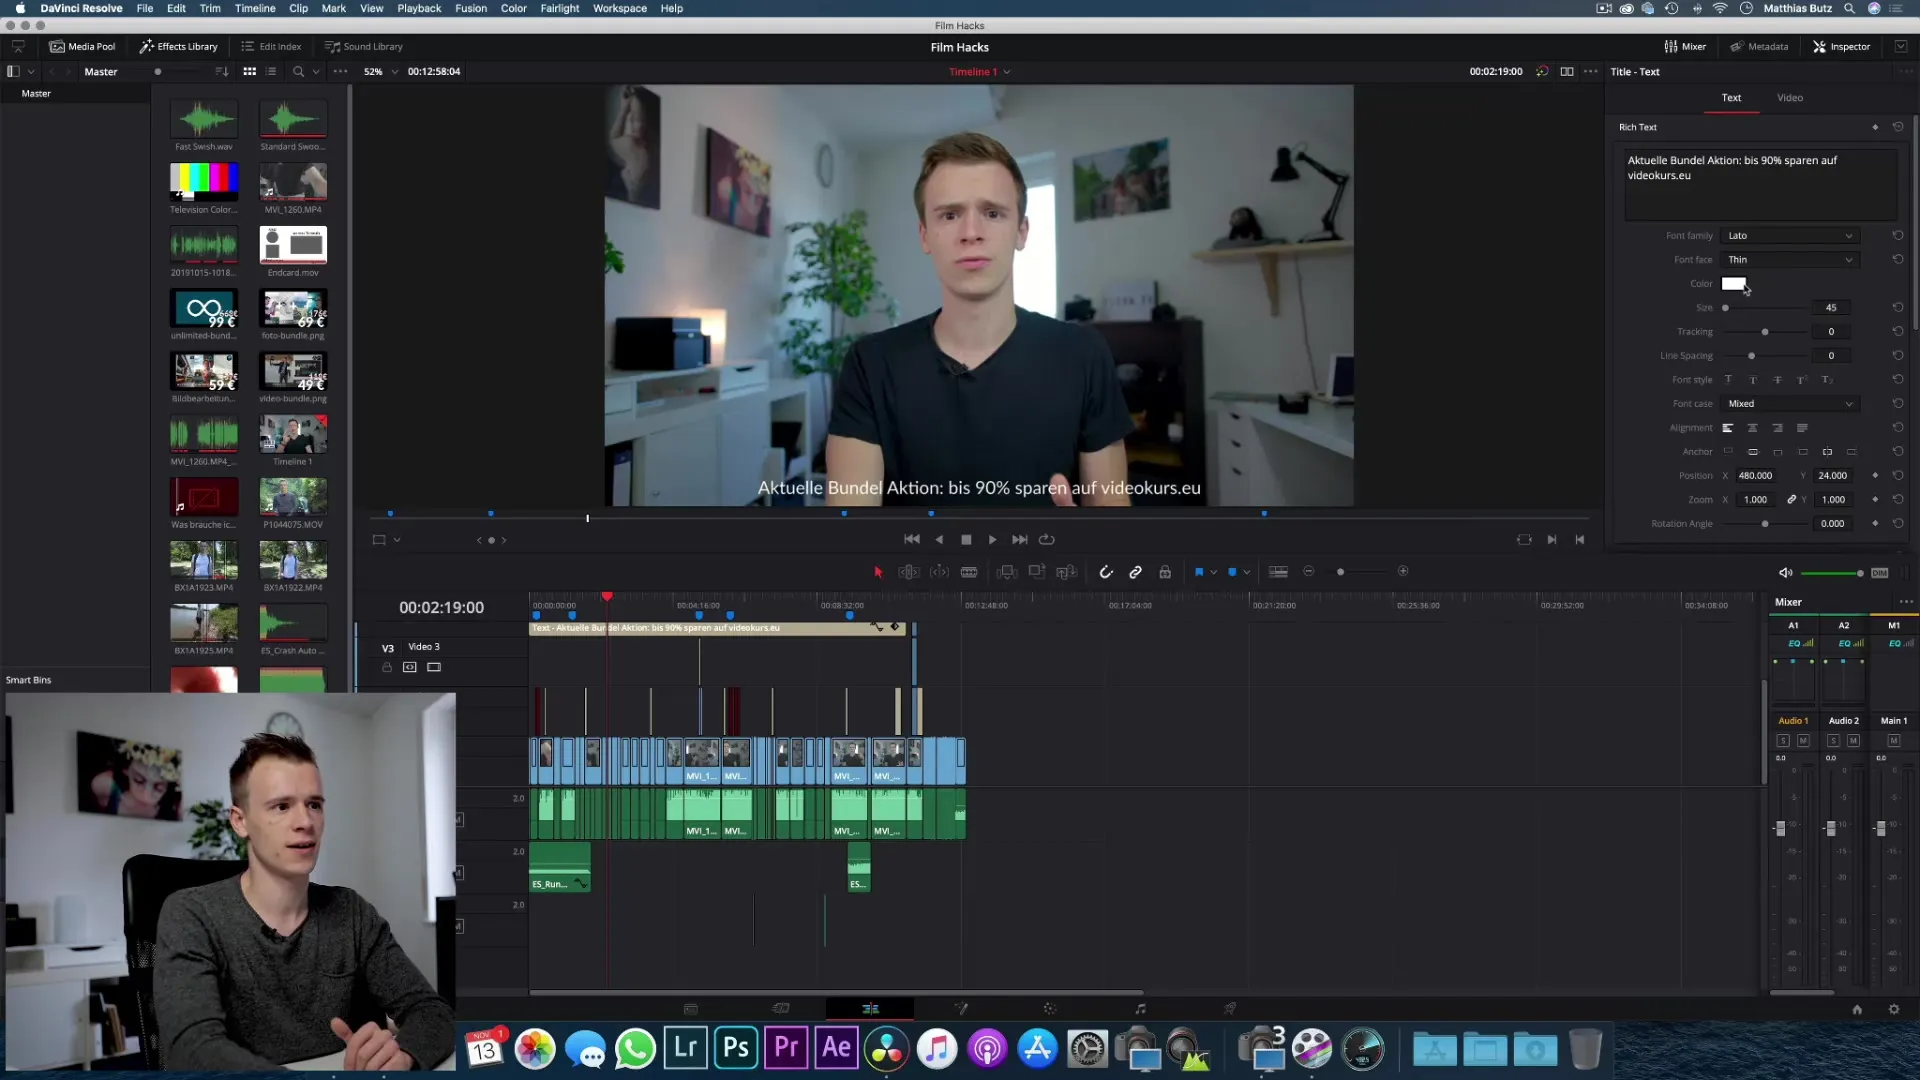Click the Position X value field

pos(1755,476)
